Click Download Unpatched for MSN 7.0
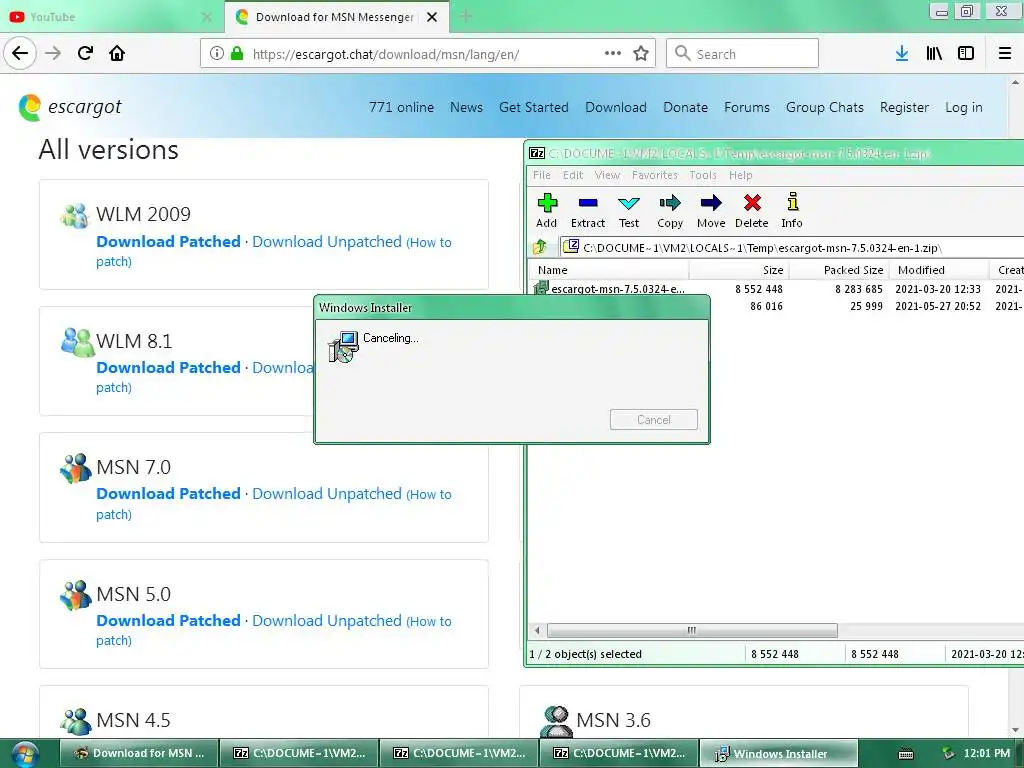 pyautogui.click(x=327, y=494)
